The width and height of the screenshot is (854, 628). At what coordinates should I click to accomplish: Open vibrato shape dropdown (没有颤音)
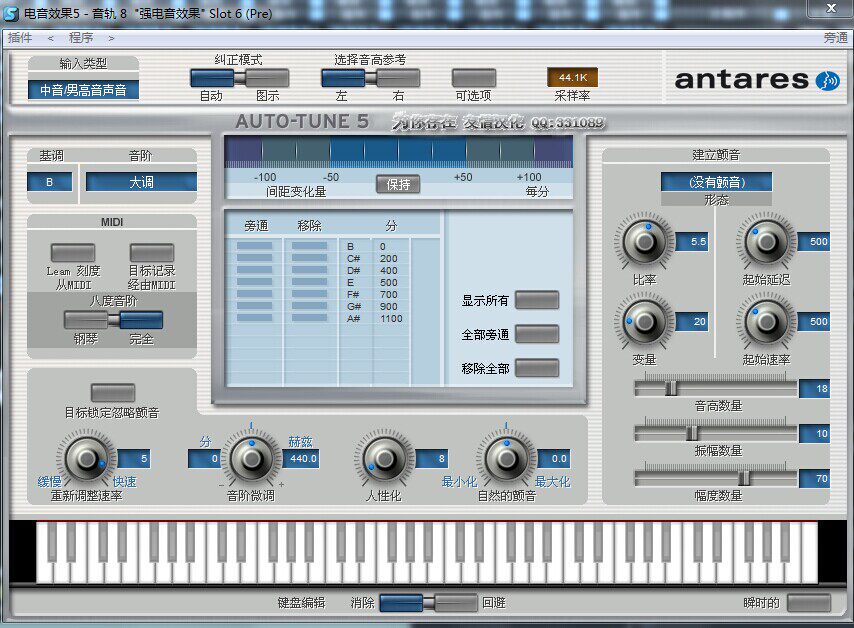click(716, 182)
